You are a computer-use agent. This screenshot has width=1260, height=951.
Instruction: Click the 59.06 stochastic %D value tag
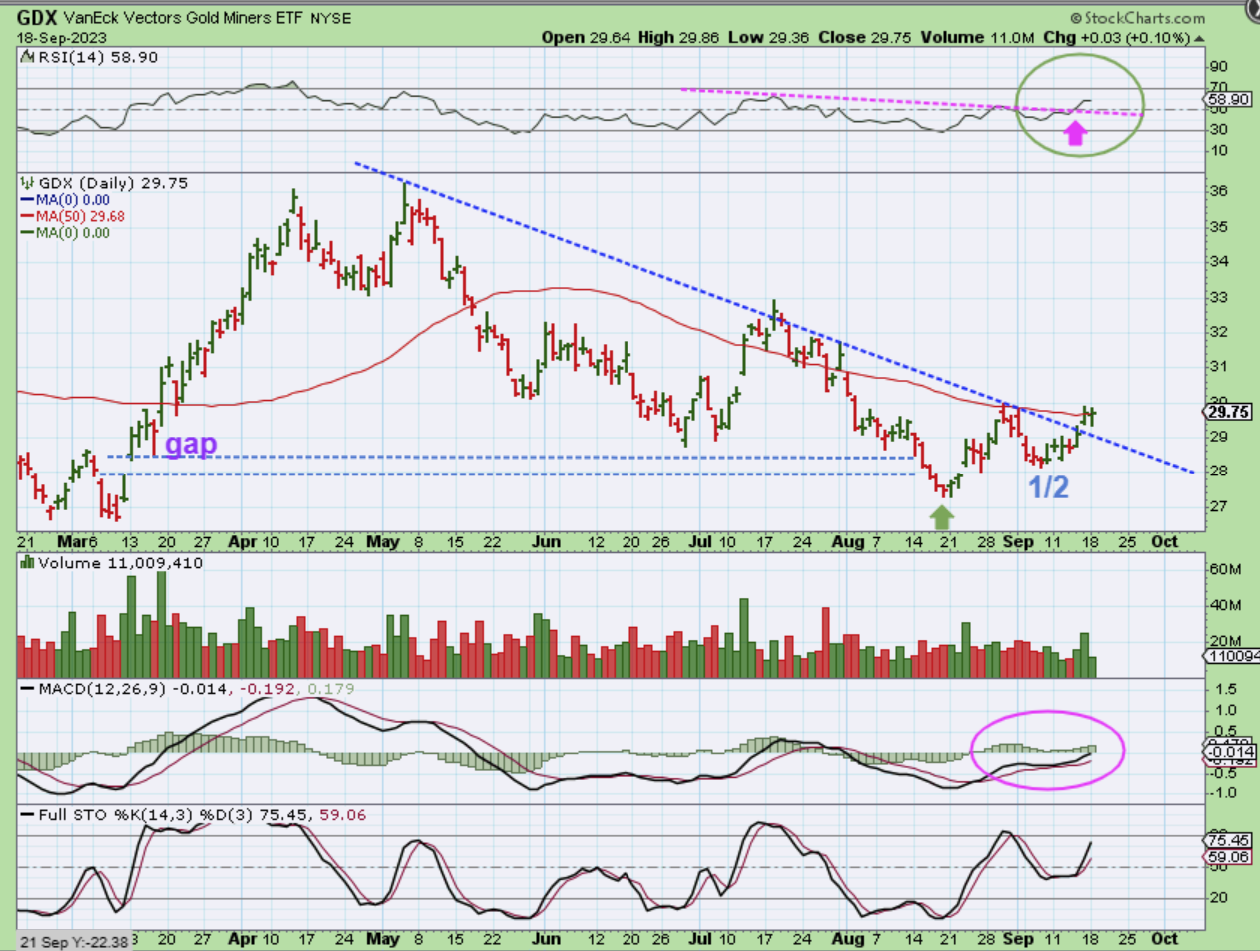tap(1227, 858)
